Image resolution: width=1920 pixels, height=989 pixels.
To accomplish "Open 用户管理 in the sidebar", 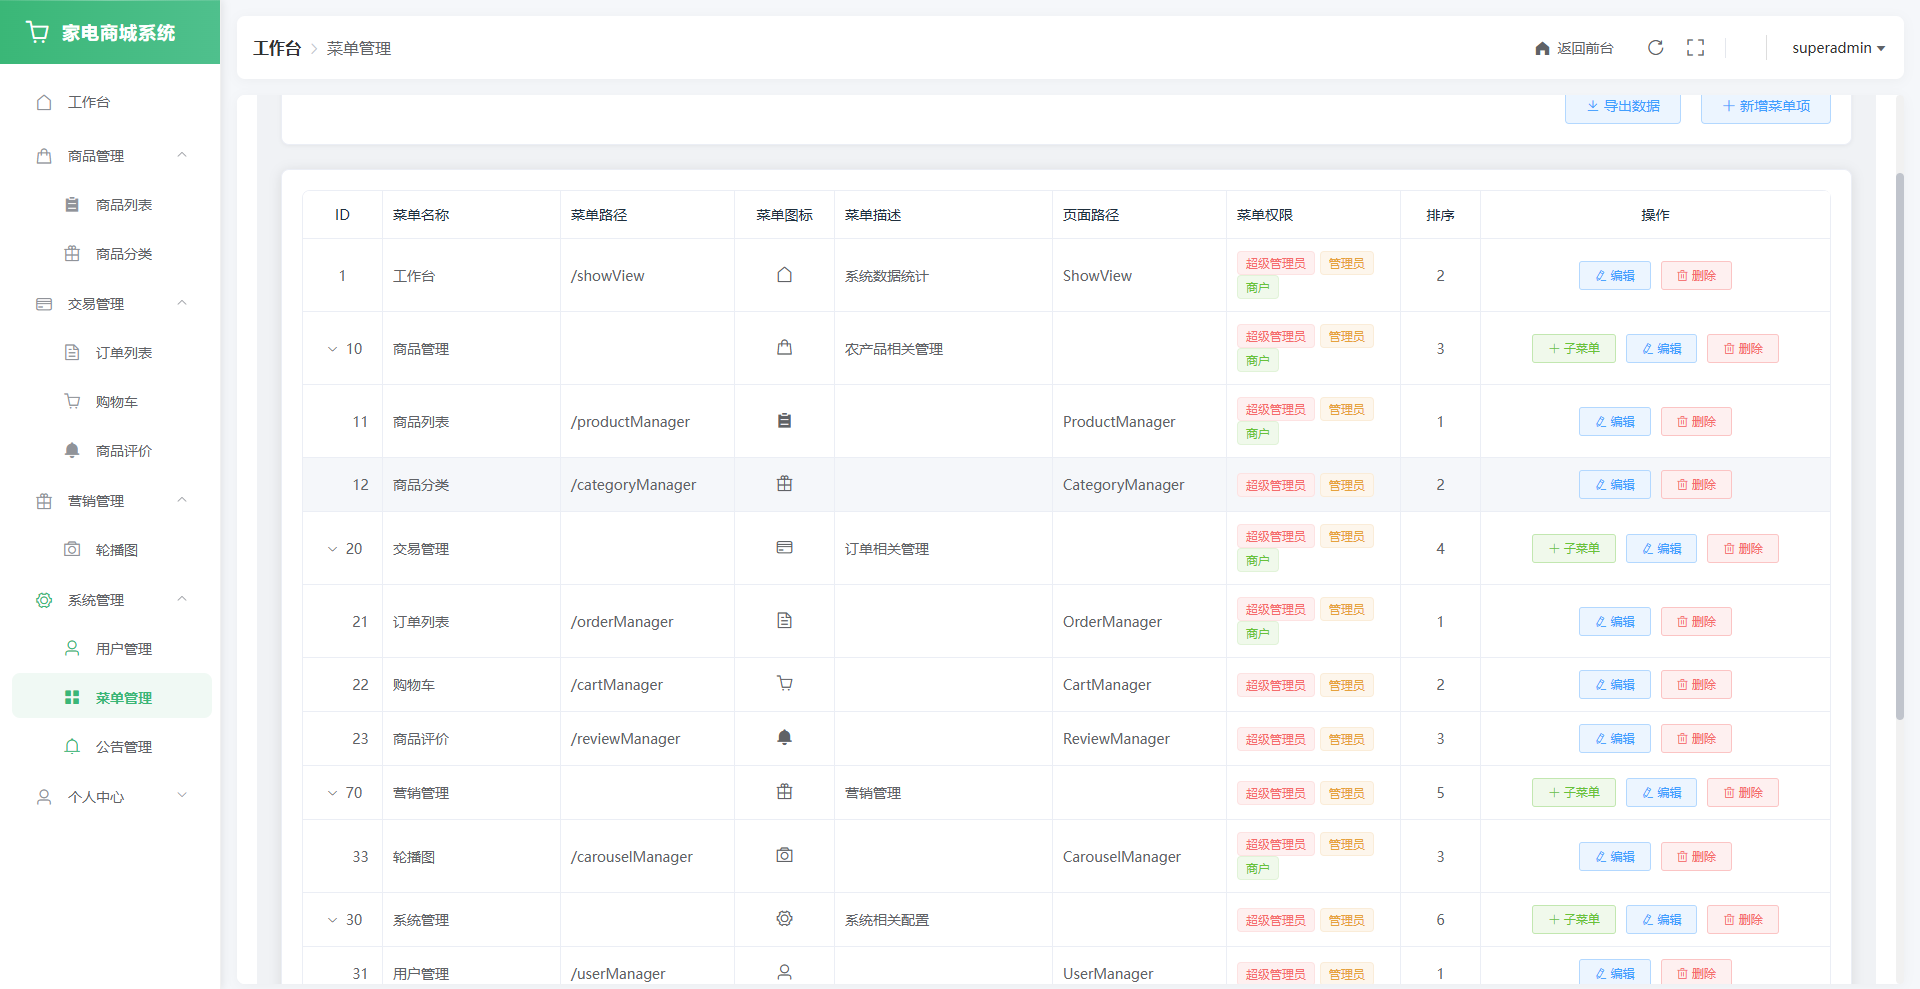I will tap(123, 649).
